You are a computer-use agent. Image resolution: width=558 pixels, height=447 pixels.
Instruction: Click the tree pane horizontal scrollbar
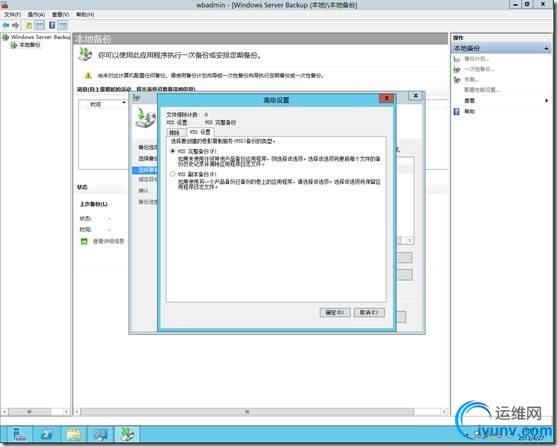point(29,412)
